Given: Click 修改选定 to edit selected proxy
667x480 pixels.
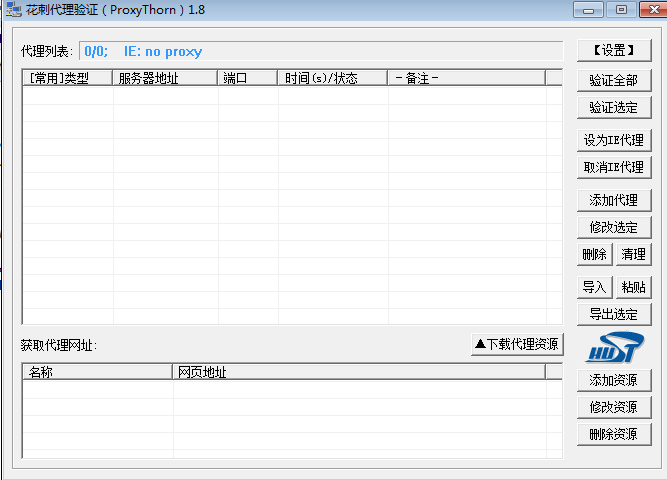Looking at the screenshot, I should [x=614, y=227].
